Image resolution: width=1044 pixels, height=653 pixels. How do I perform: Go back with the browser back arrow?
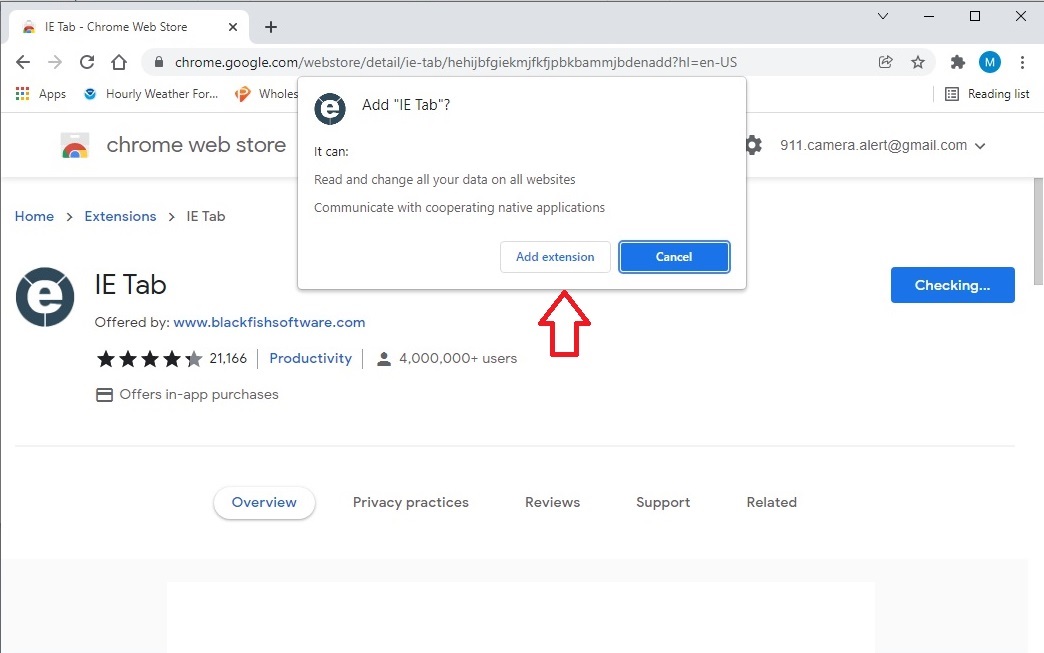[x=23, y=62]
